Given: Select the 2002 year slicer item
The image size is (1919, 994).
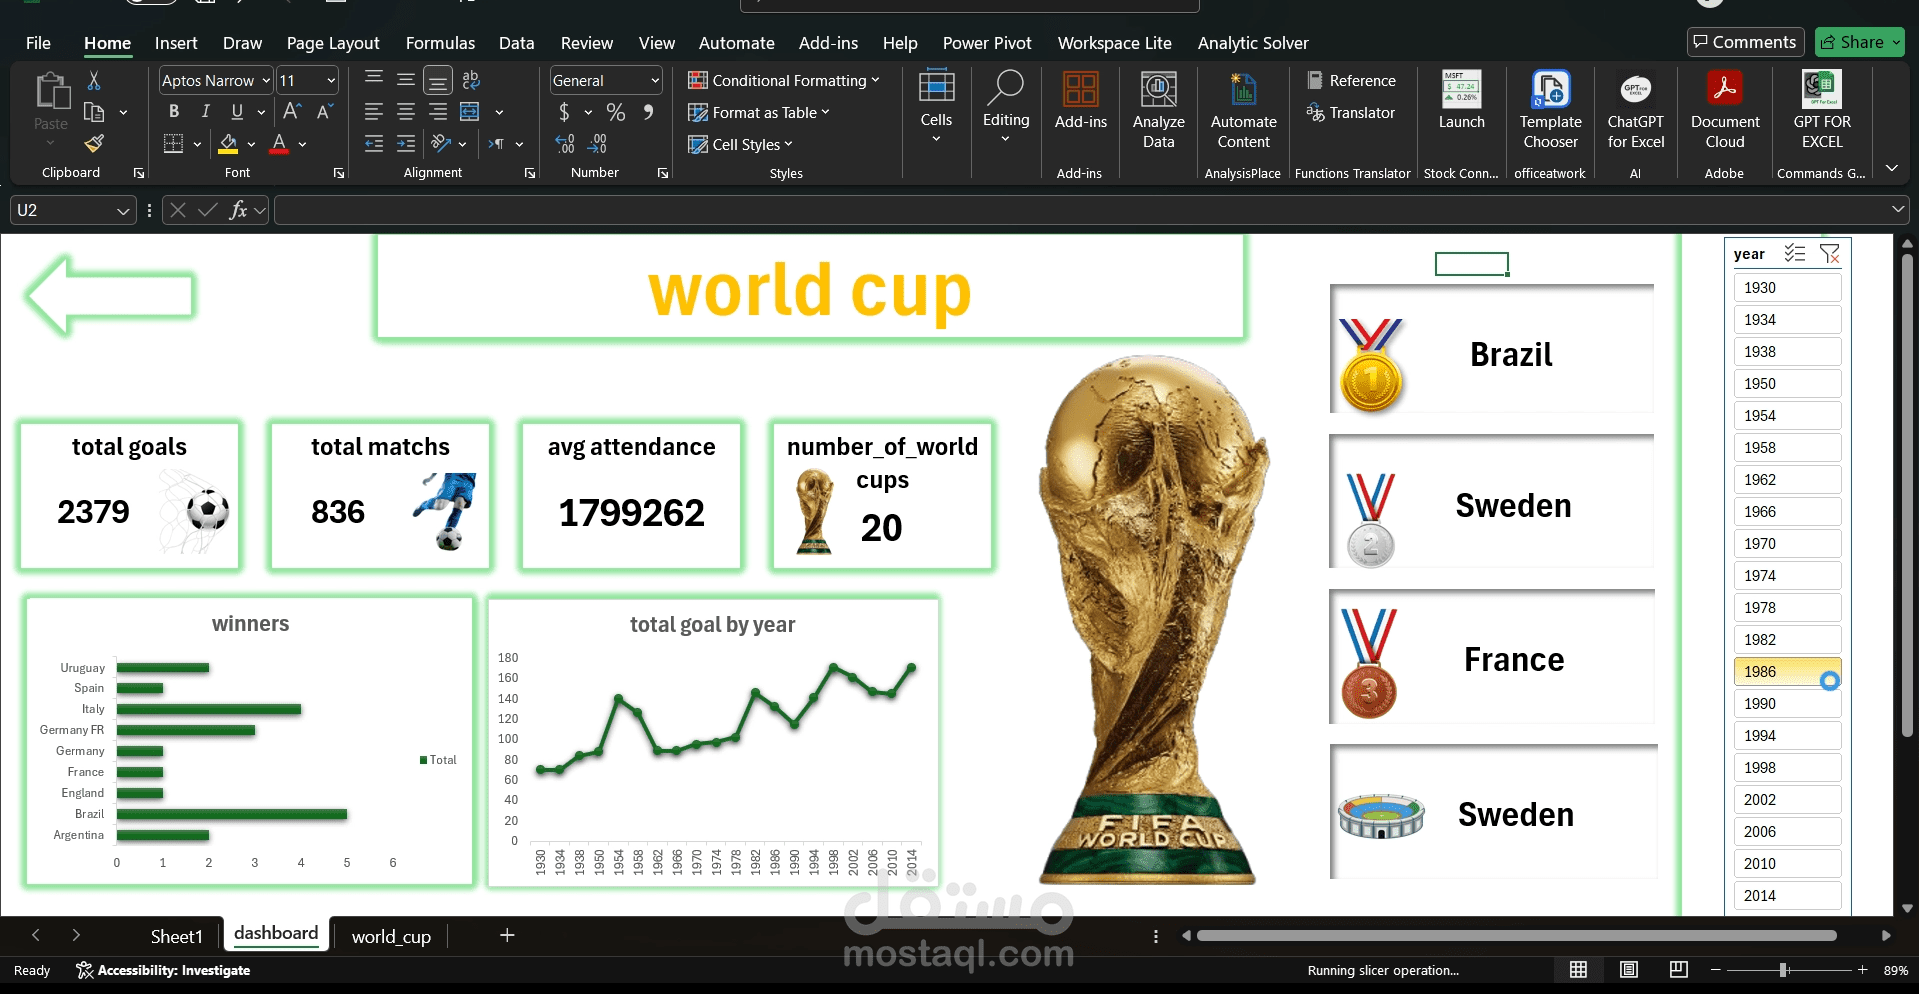Looking at the screenshot, I should pyautogui.click(x=1787, y=800).
